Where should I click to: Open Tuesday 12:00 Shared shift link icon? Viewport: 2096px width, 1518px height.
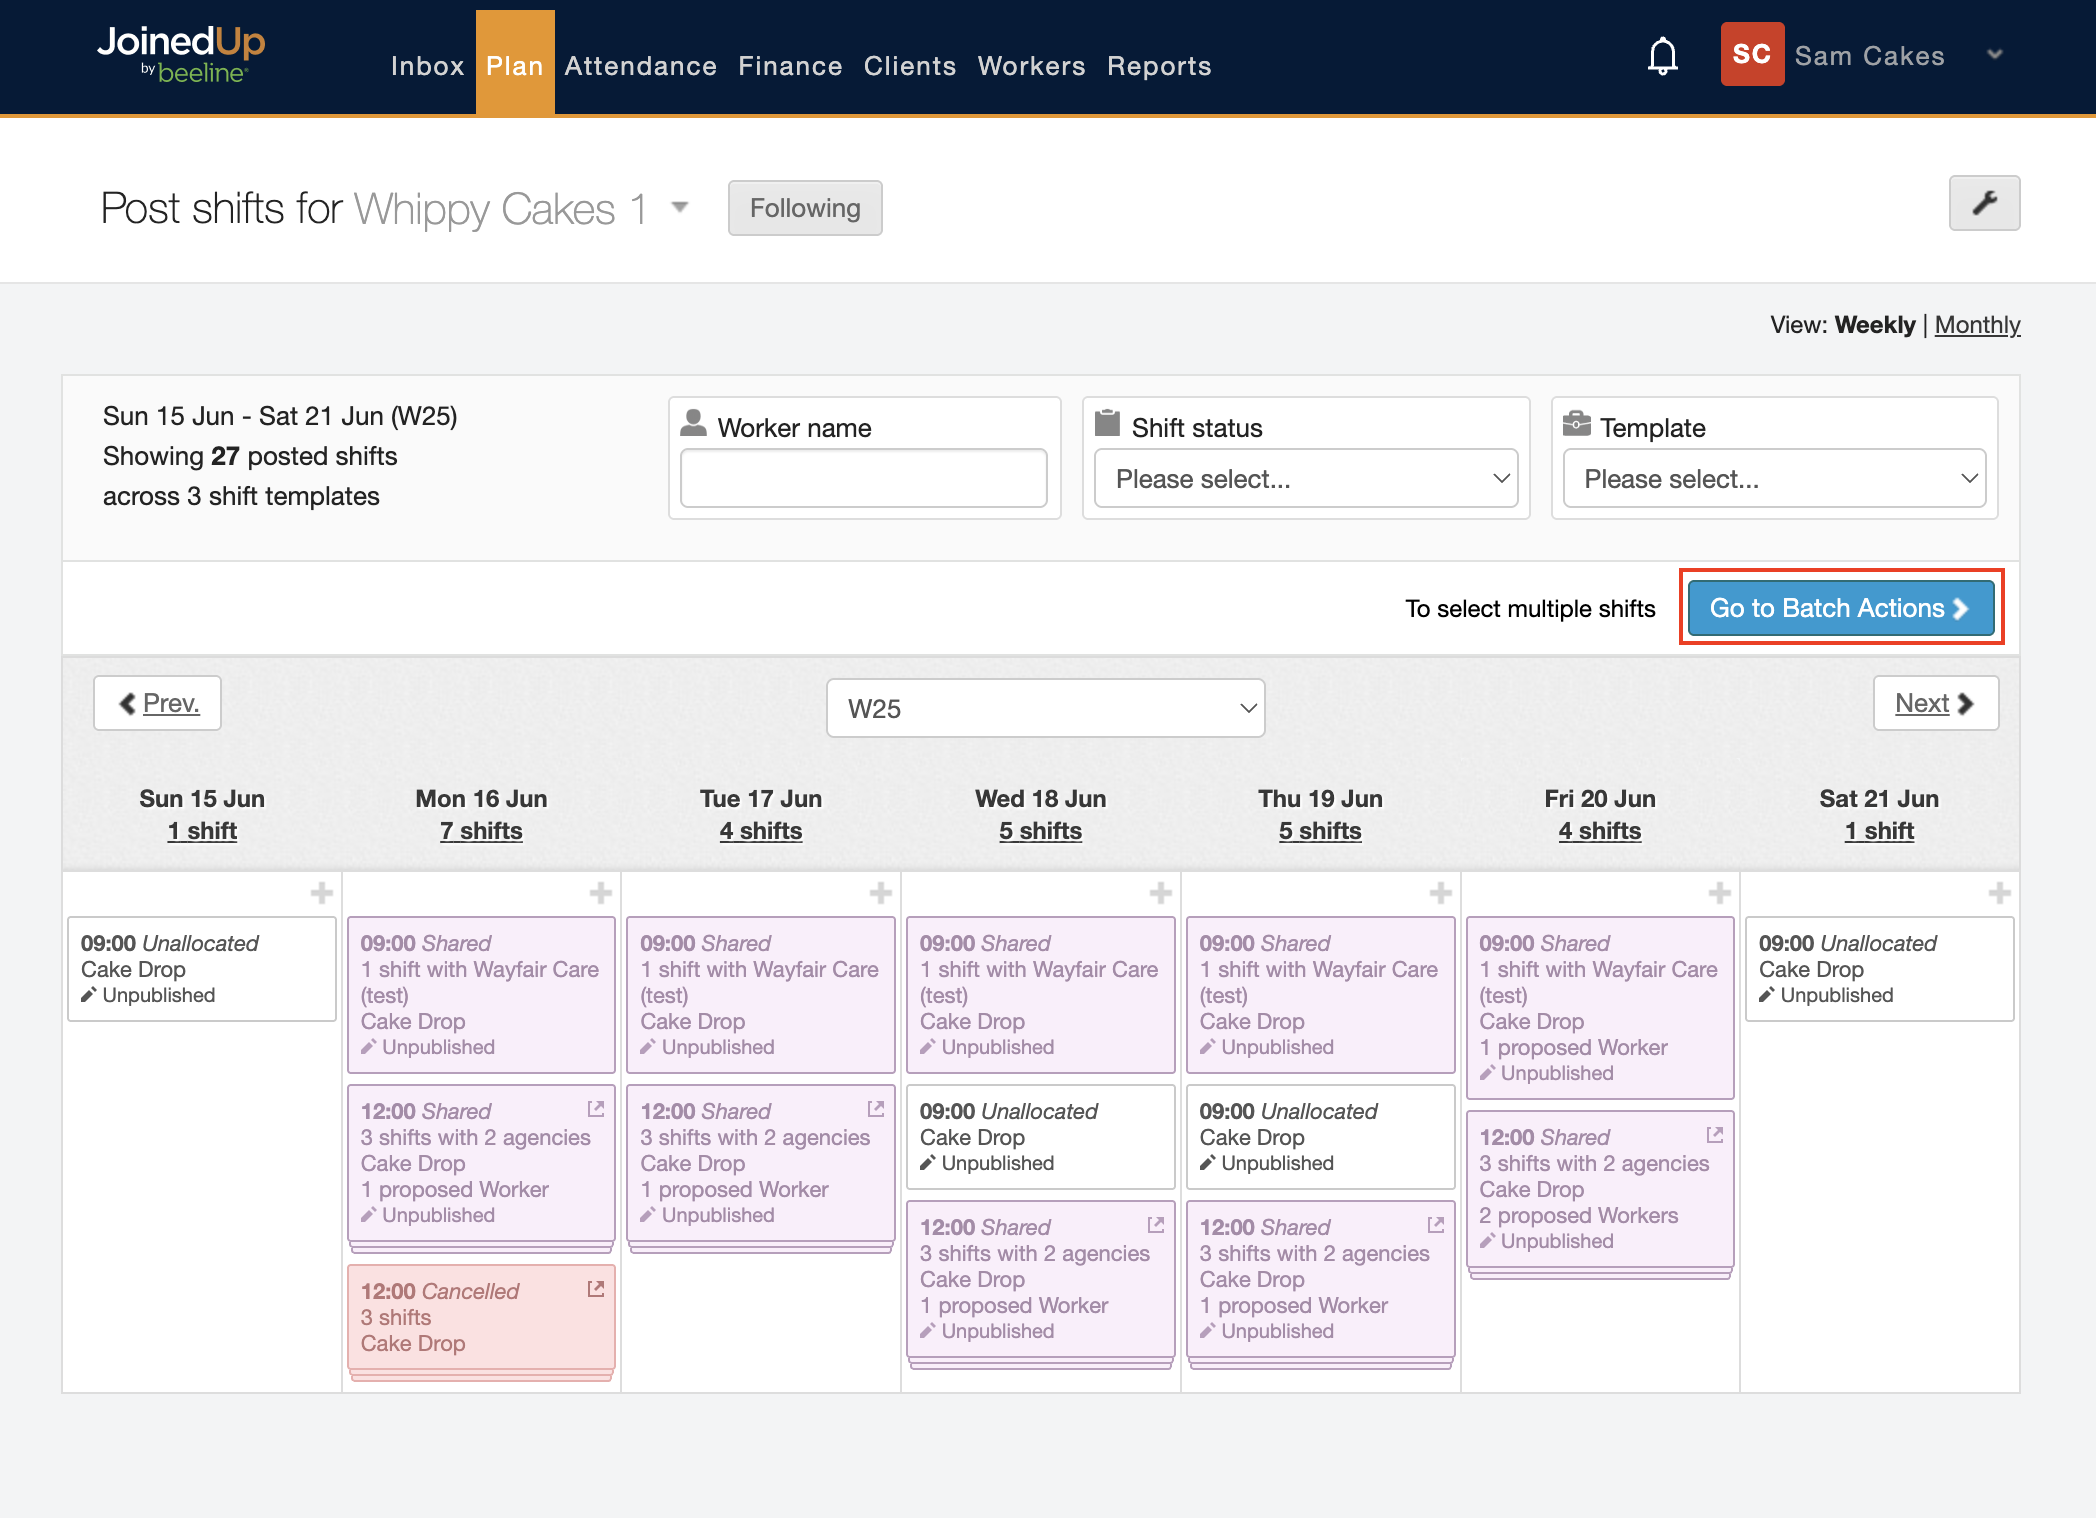coord(876,1109)
